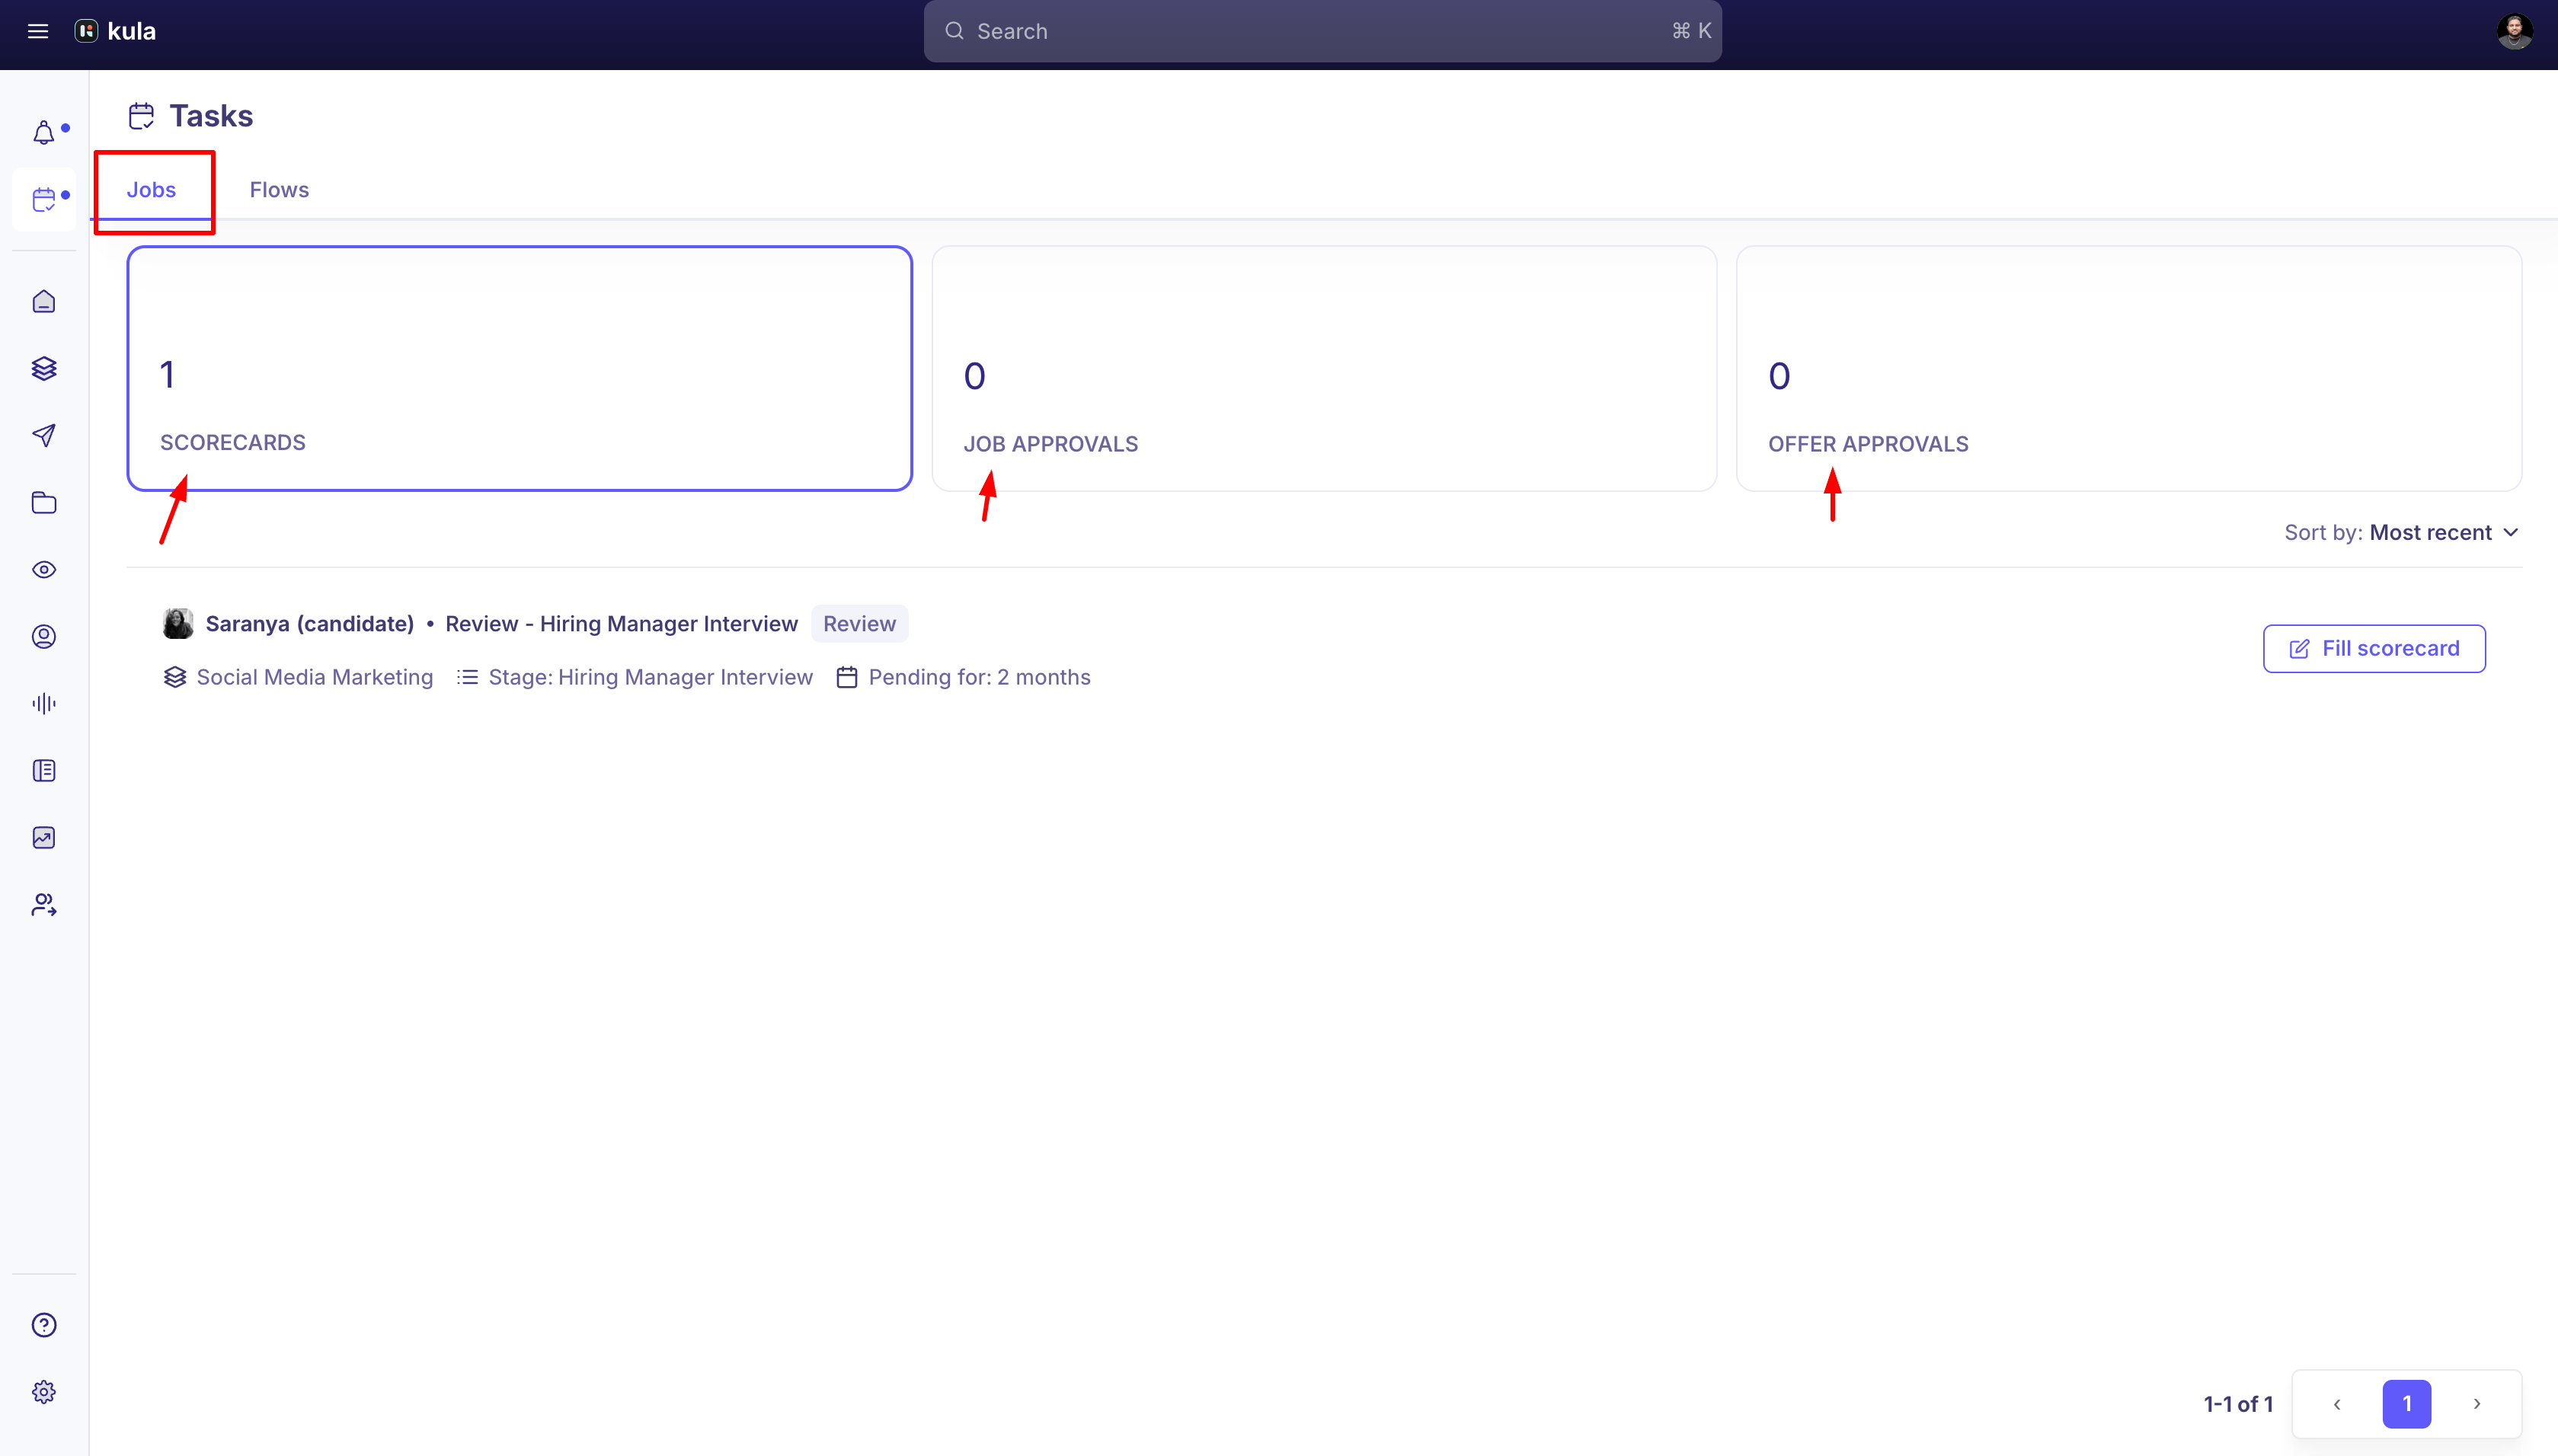The width and height of the screenshot is (2558, 1456).
Task: Open the Home icon in sidebar
Action: coord(43,300)
